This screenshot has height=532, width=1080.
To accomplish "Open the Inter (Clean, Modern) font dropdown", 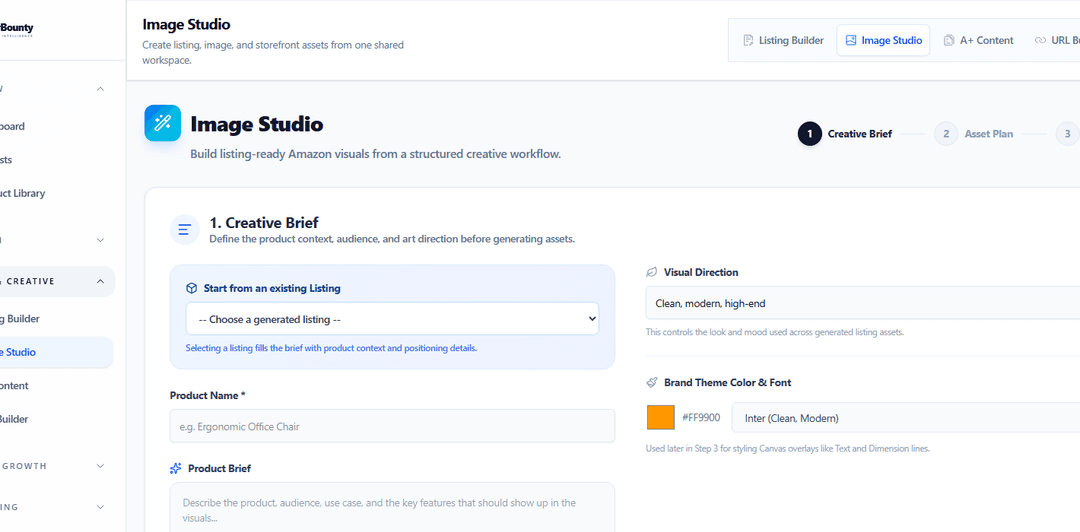I will [905, 418].
